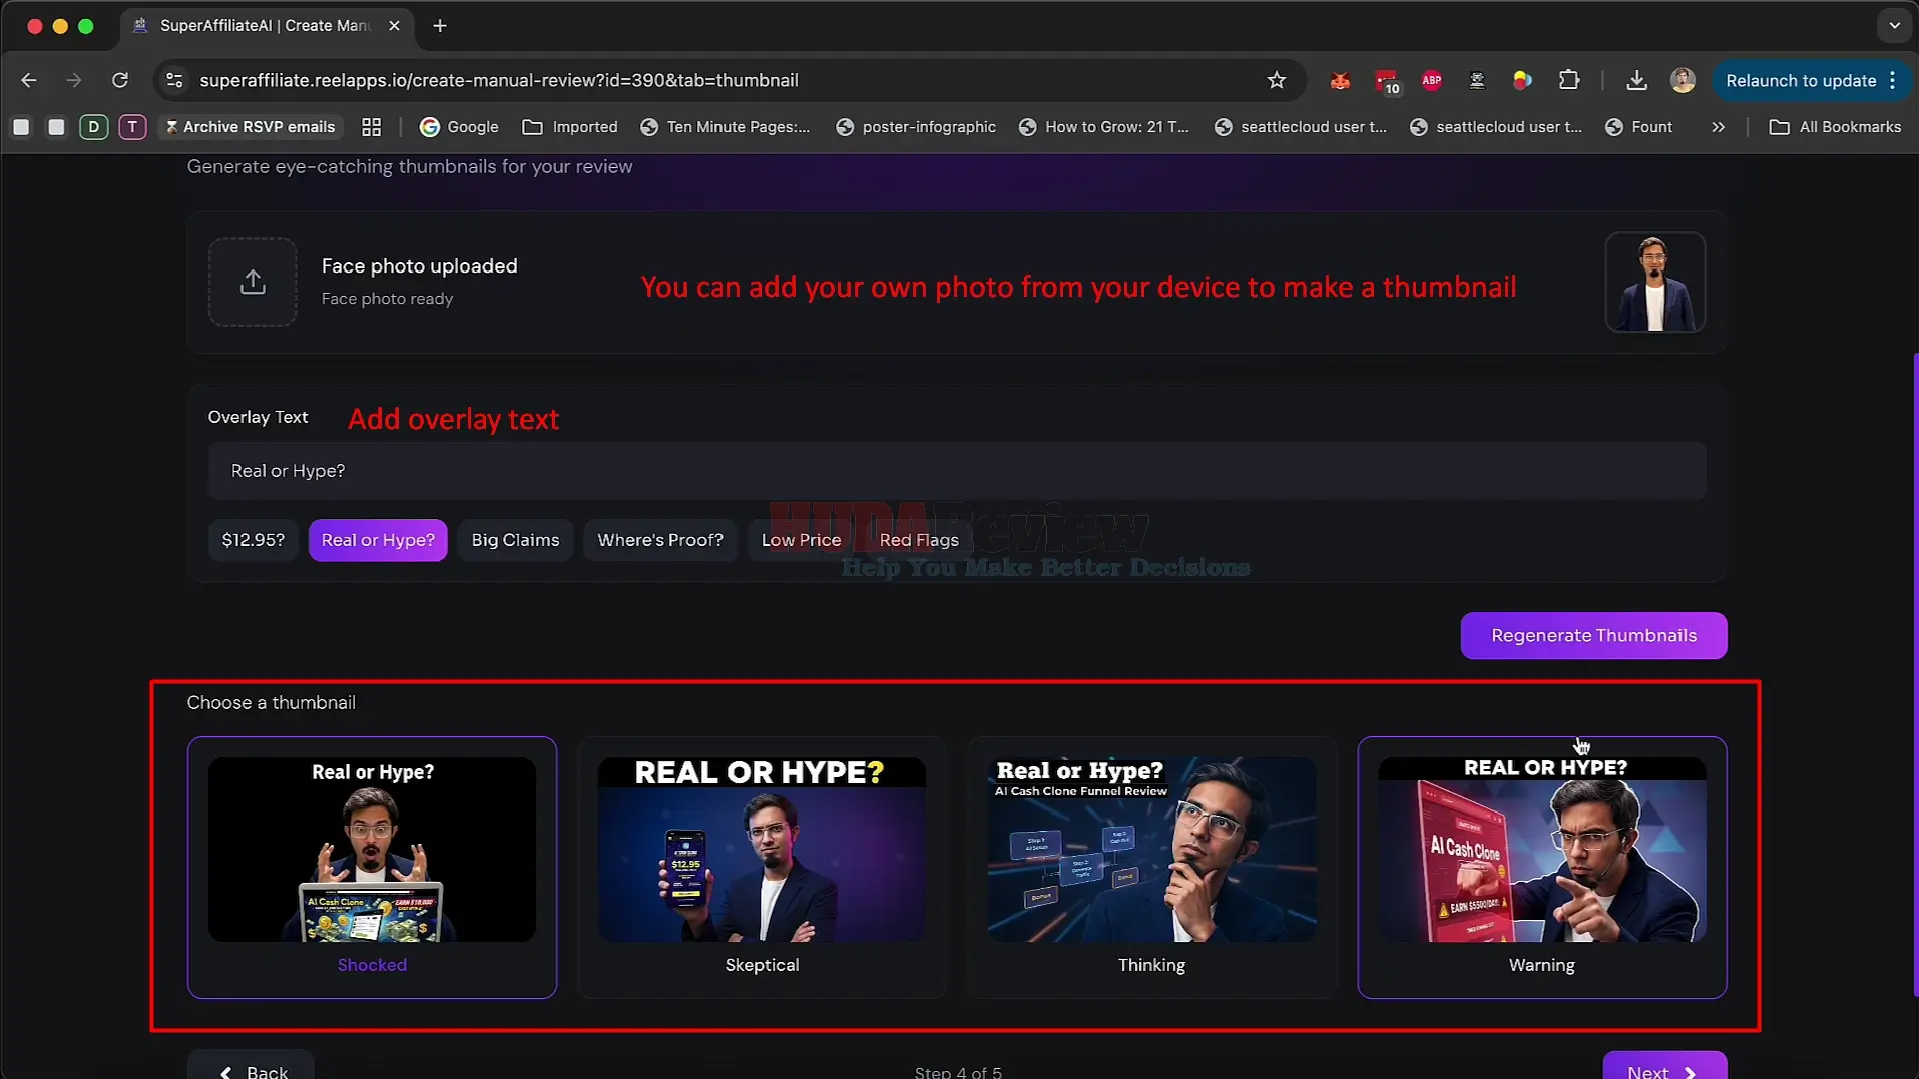Open poster-infographic bookmark
Image resolution: width=1919 pixels, height=1079 pixels.
pos(916,127)
